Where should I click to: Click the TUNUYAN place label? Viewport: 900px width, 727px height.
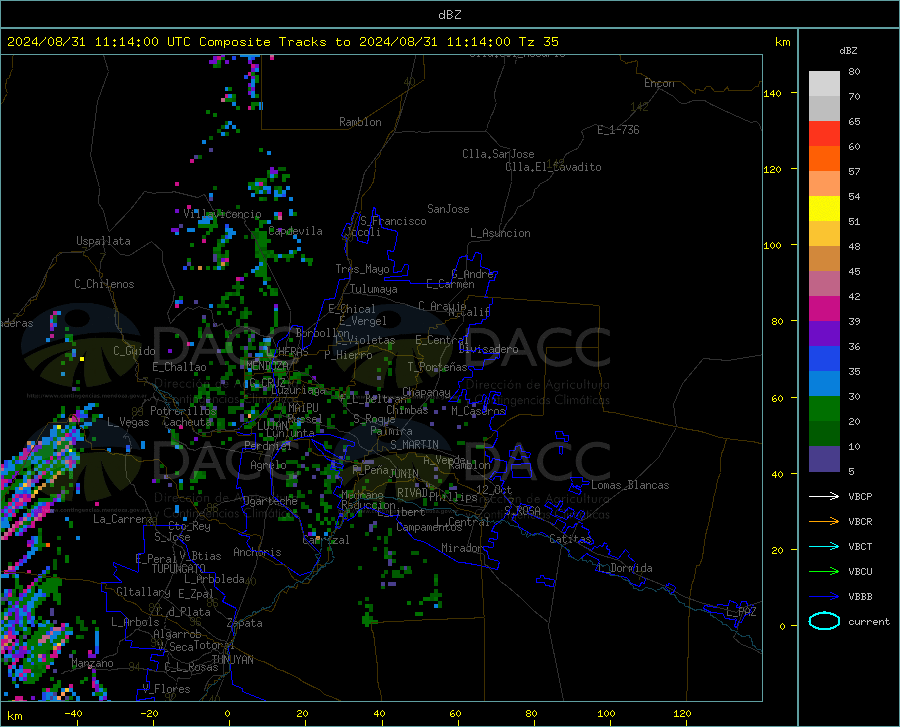click(x=232, y=660)
